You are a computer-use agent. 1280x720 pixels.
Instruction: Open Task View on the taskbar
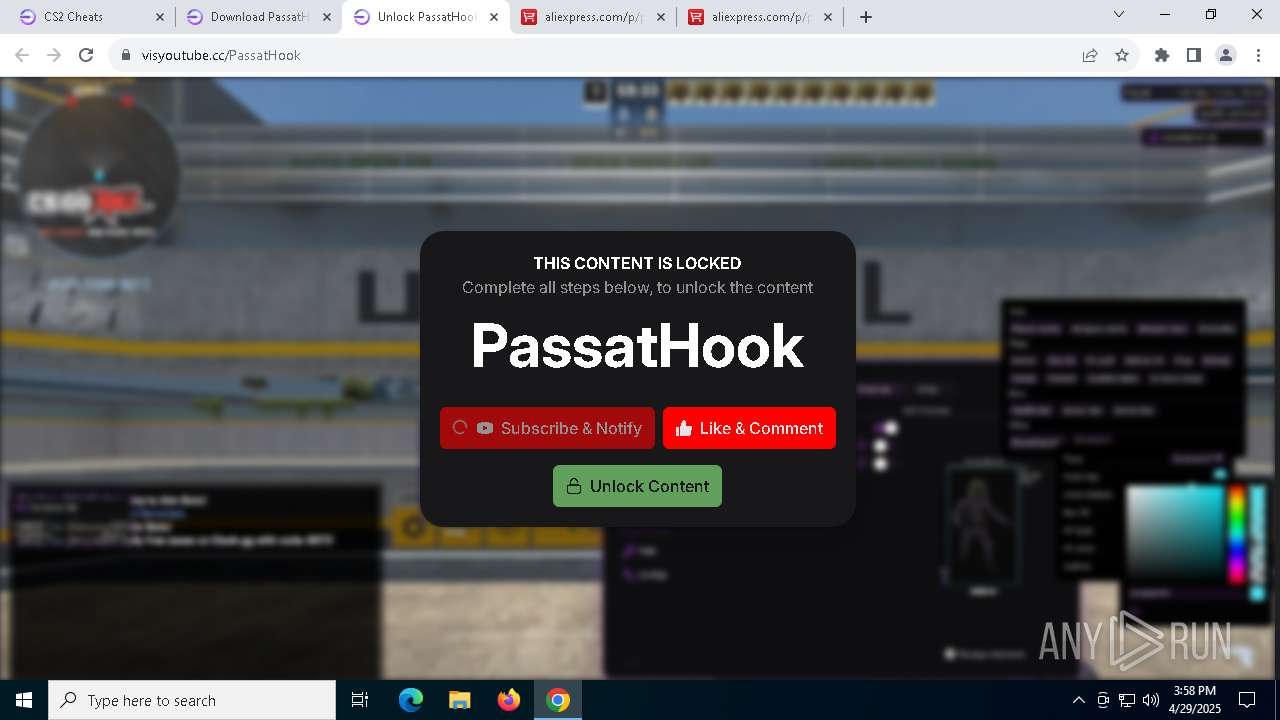360,700
